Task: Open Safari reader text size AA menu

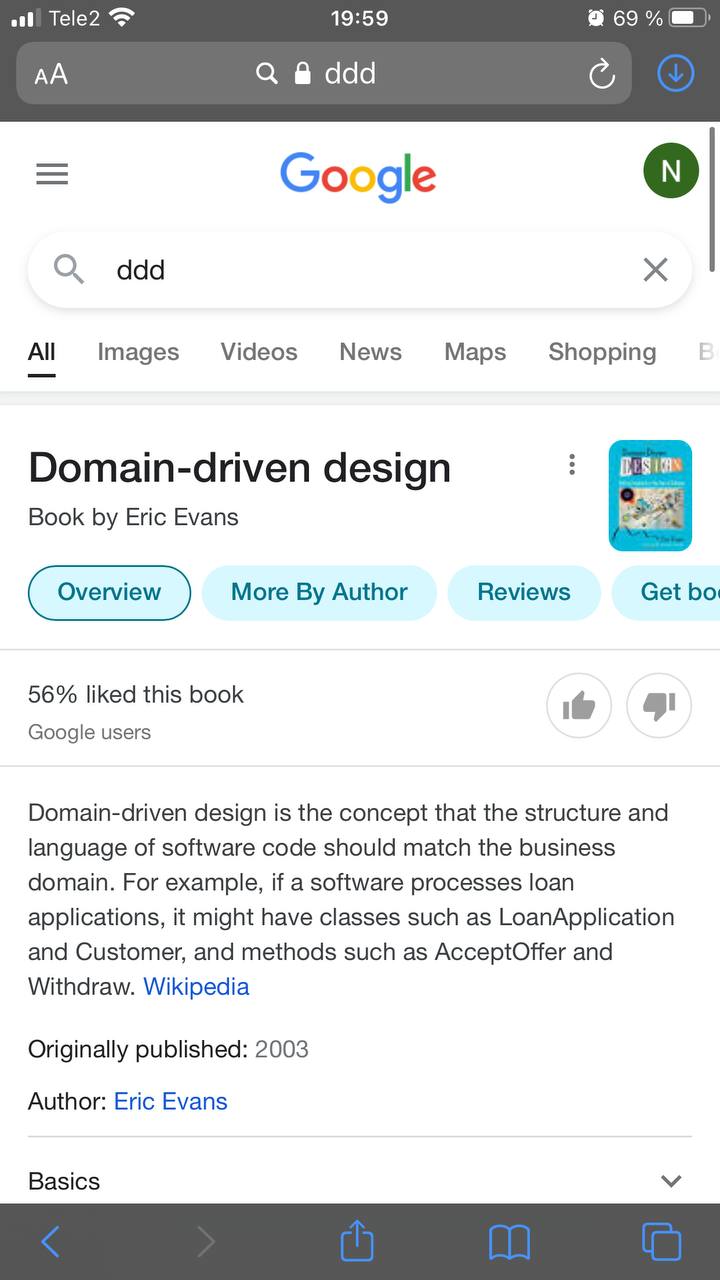Action: (x=51, y=74)
